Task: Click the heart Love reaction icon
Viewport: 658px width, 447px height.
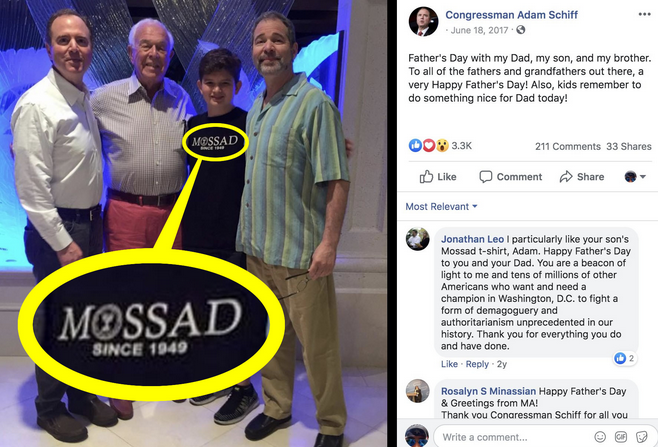Action: click(428, 146)
